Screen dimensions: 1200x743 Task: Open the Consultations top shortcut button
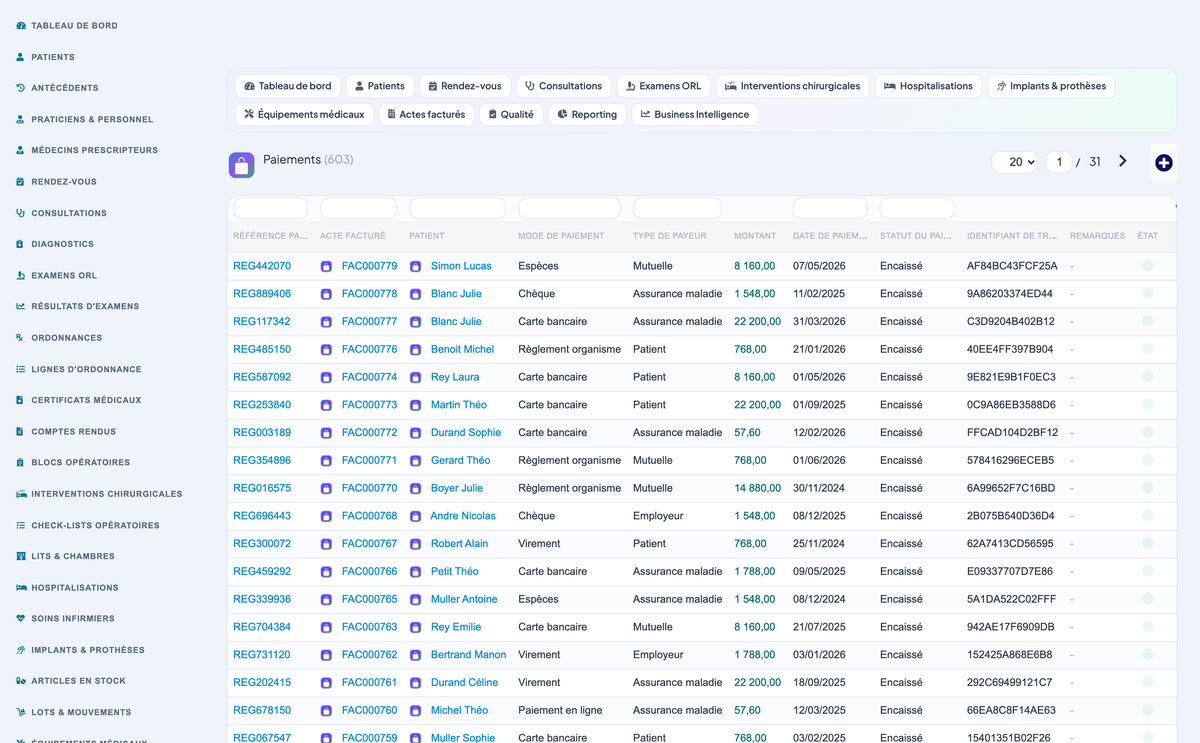pos(564,86)
